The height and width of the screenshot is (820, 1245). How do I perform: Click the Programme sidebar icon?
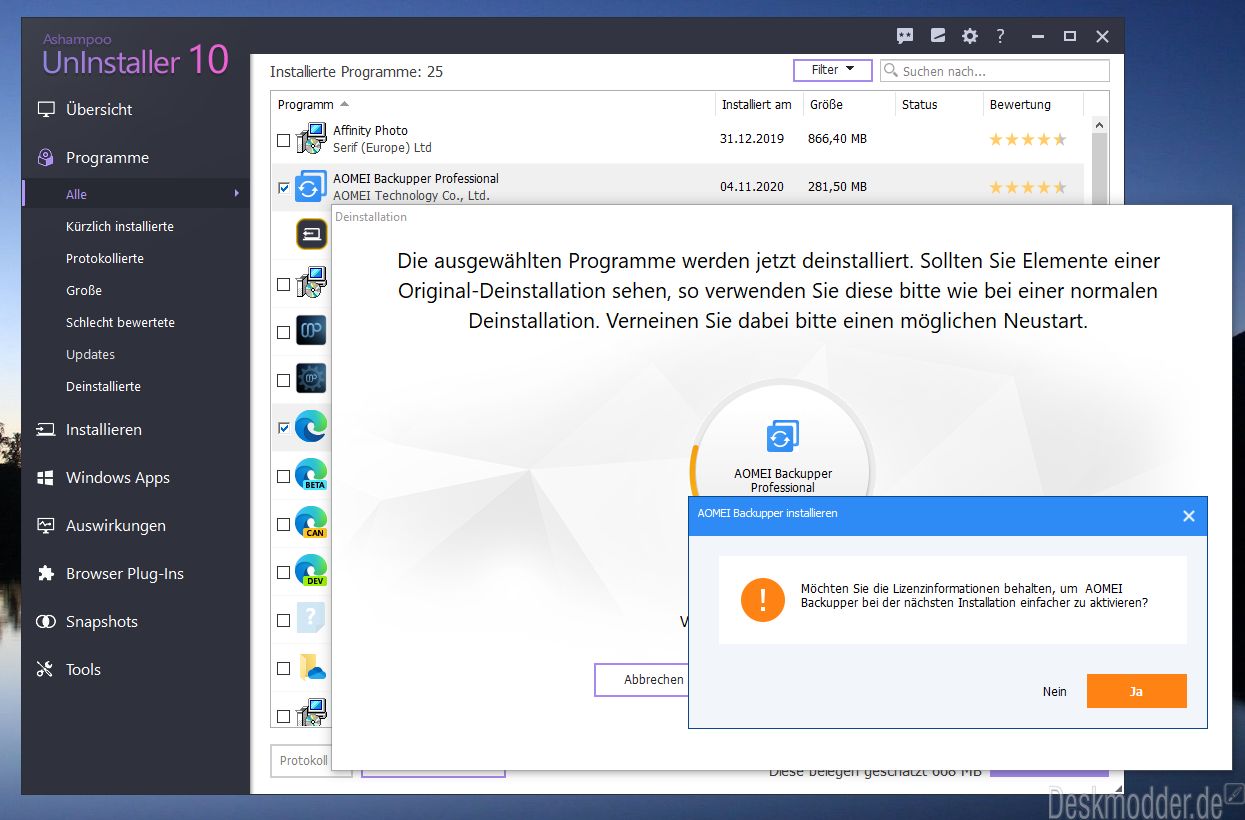[45, 157]
